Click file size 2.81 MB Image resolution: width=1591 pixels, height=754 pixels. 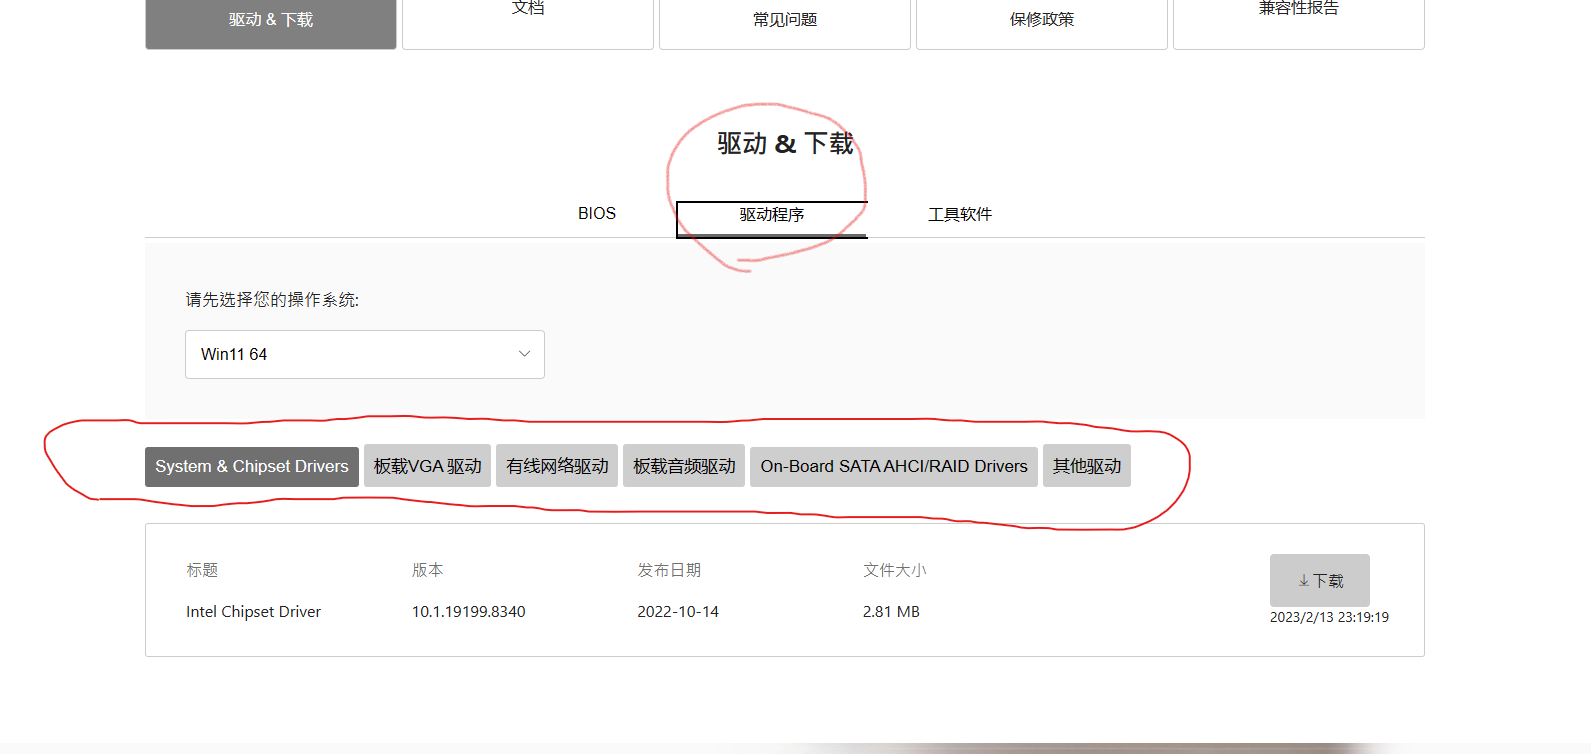[x=891, y=612]
